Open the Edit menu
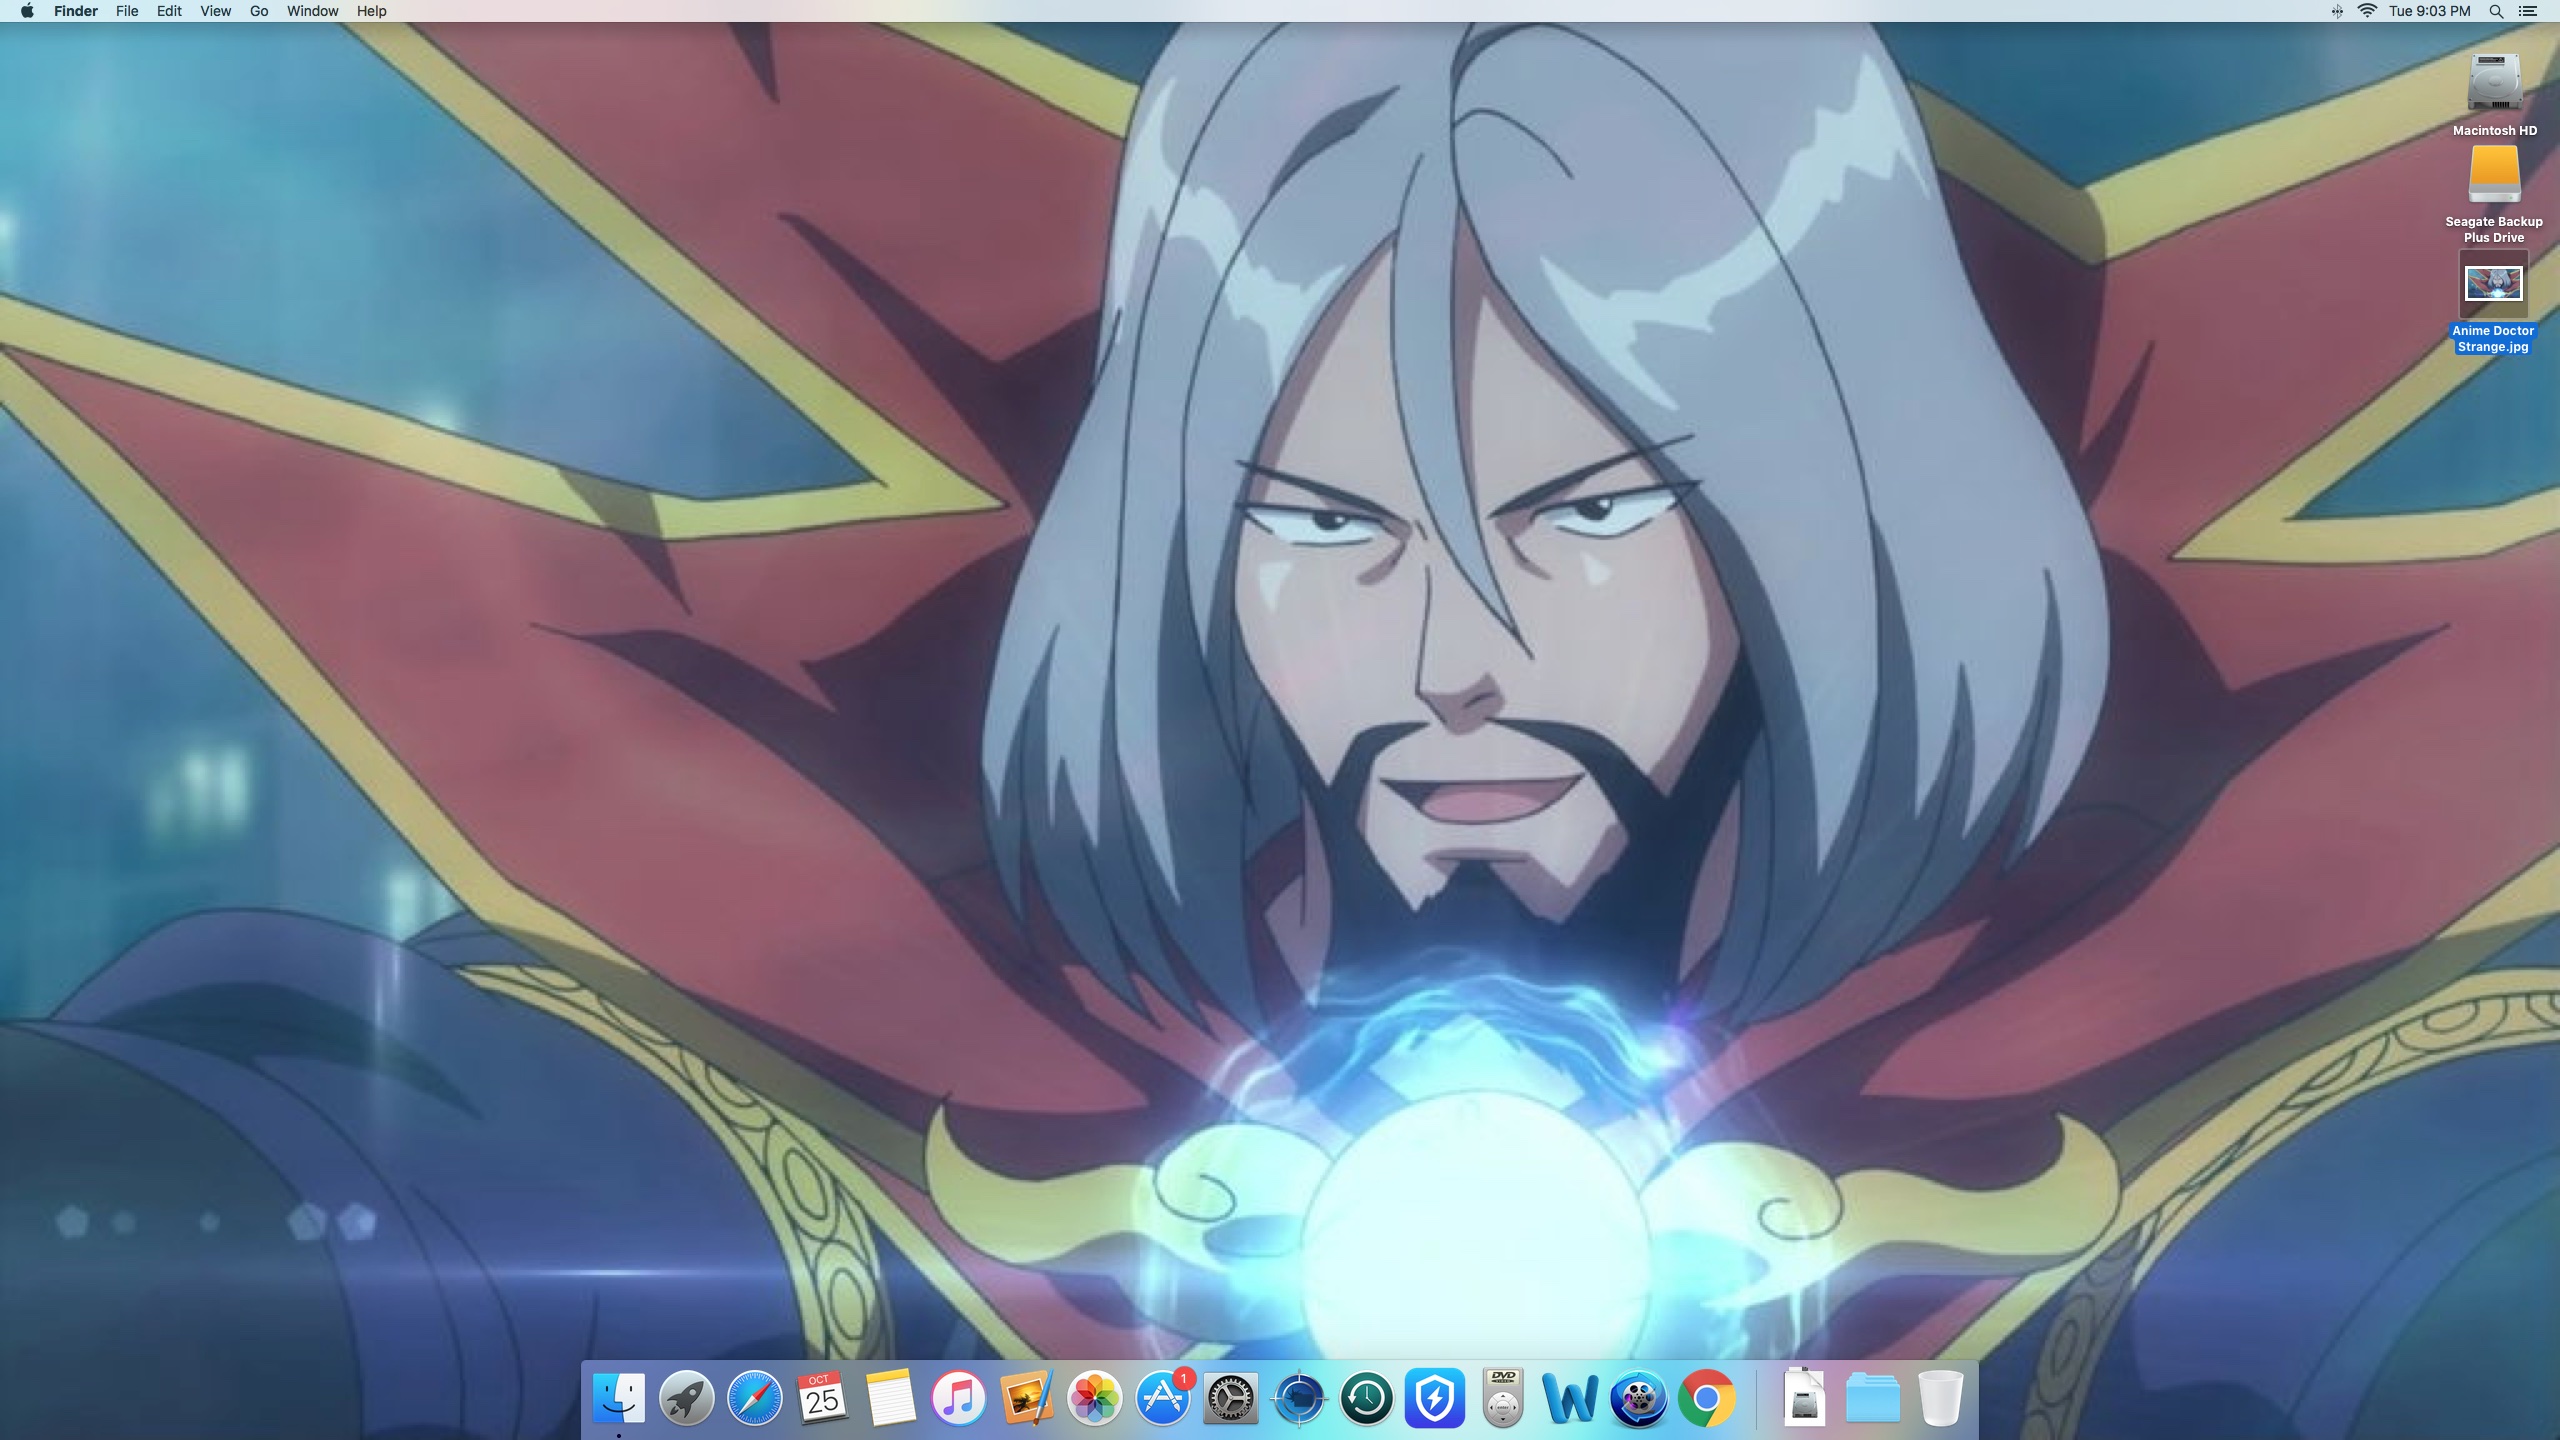 point(169,11)
